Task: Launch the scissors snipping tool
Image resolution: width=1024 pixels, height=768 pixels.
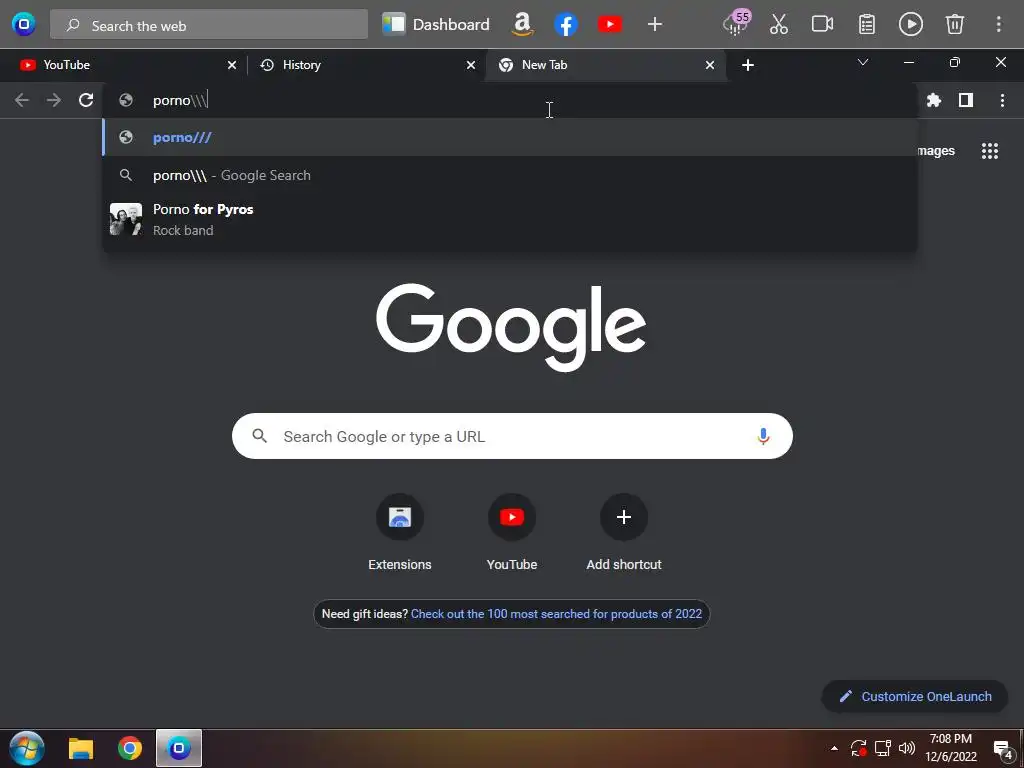Action: tap(778, 25)
